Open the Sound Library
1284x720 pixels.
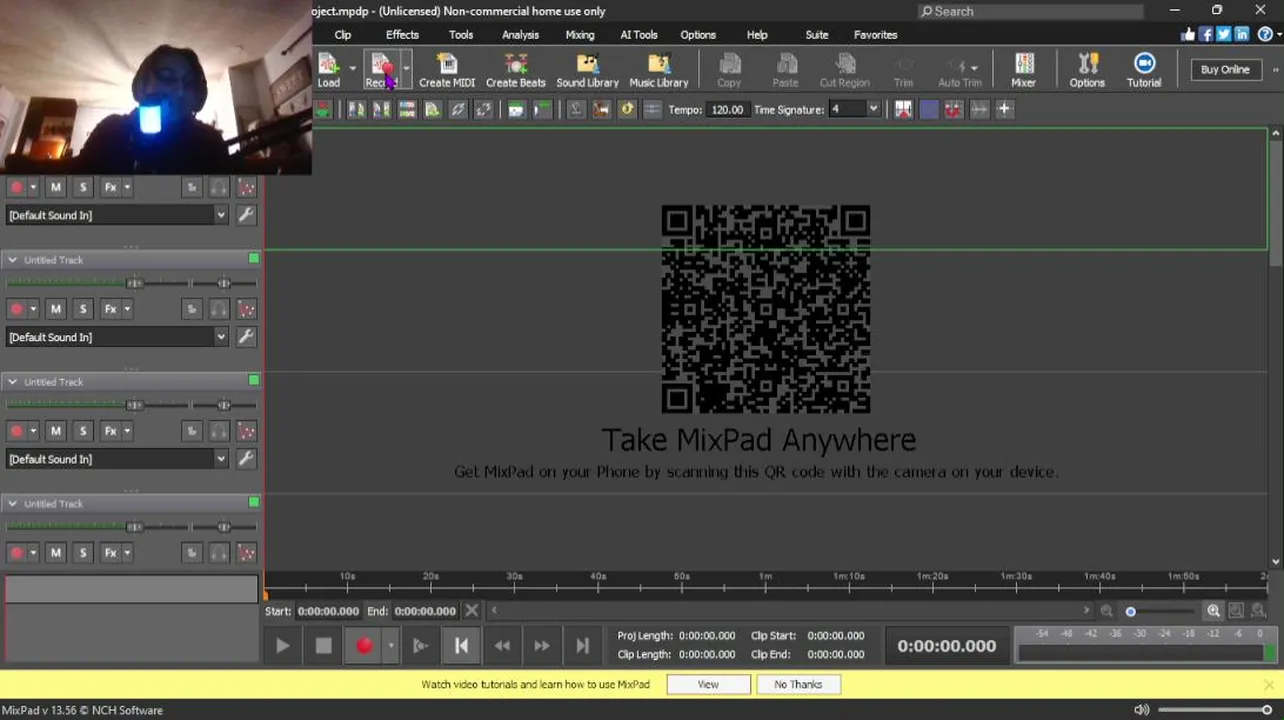click(587, 70)
